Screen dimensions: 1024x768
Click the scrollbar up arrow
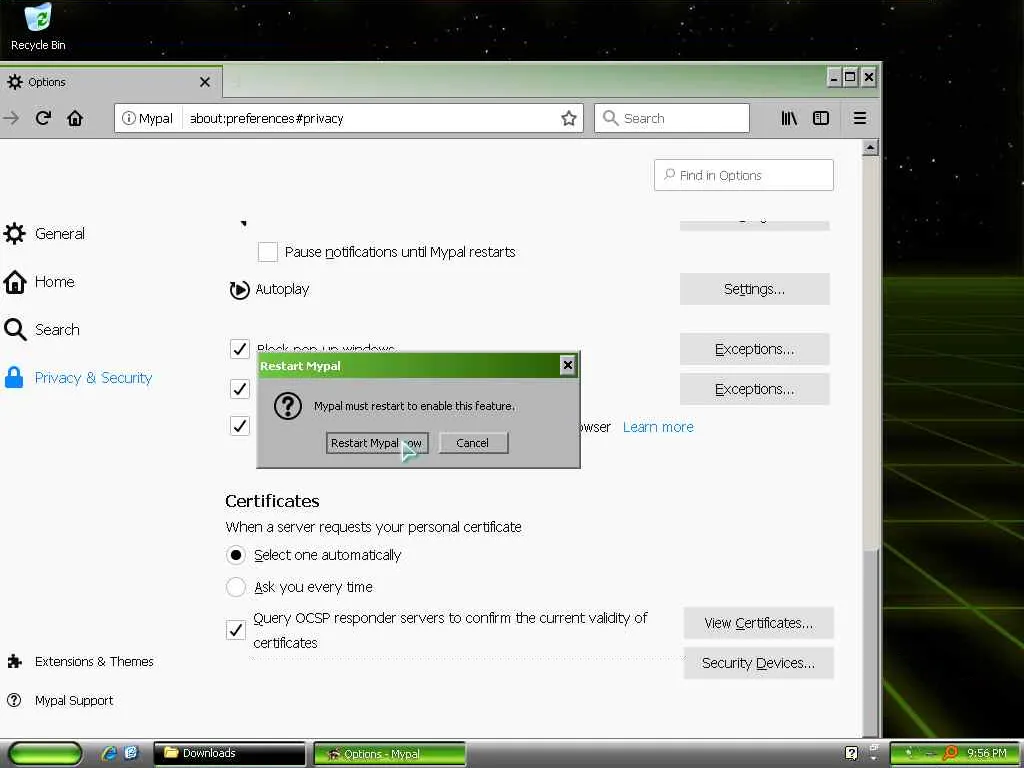tap(869, 148)
